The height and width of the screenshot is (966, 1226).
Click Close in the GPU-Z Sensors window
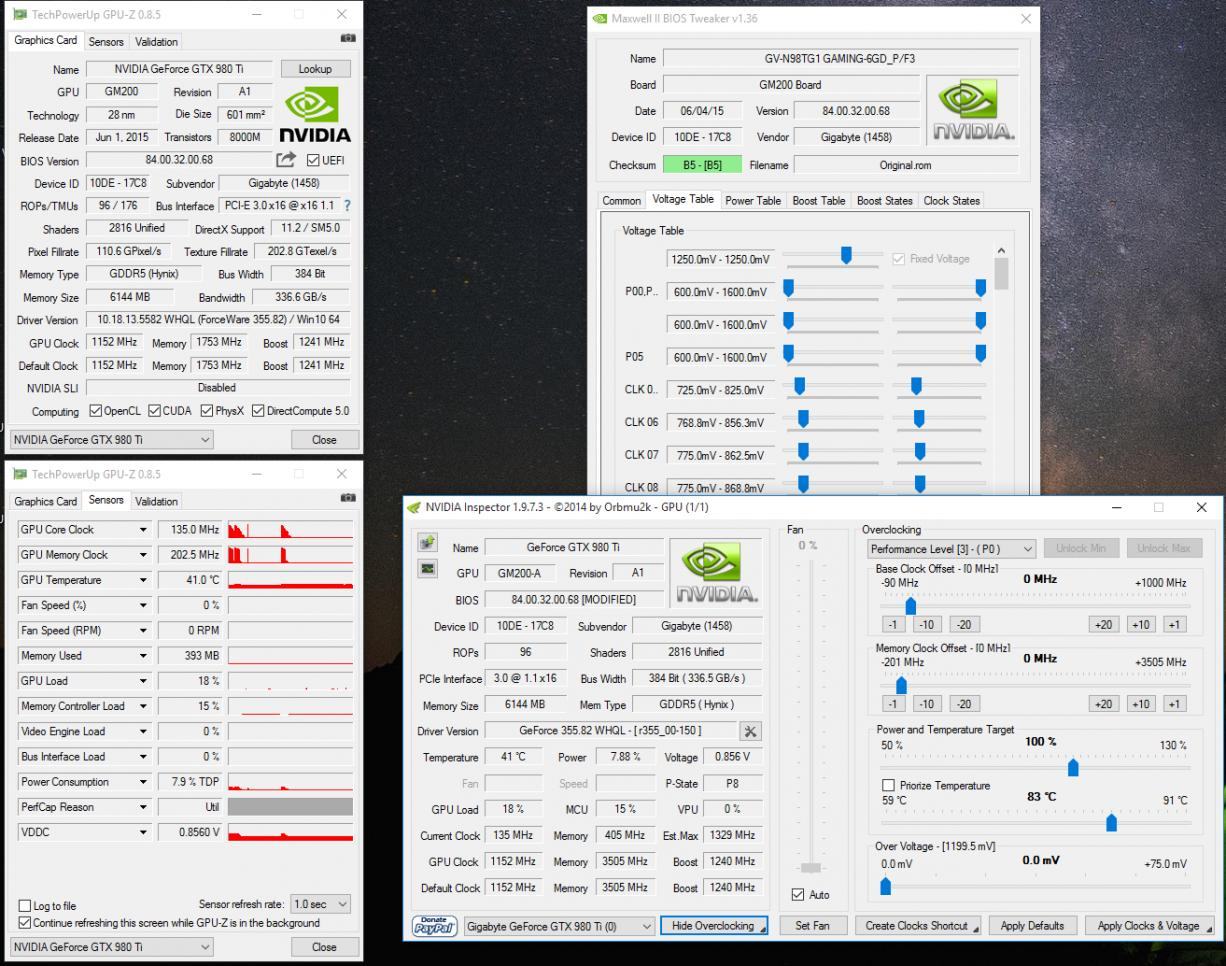[x=324, y=947]
